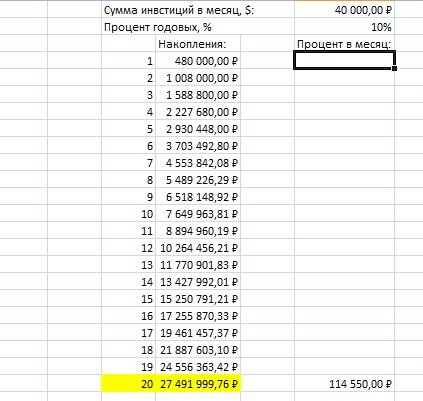423x401 pixels.
Task: Select the cell with 40 000,00 ₽ investment amount
Action: click(344, 10)
